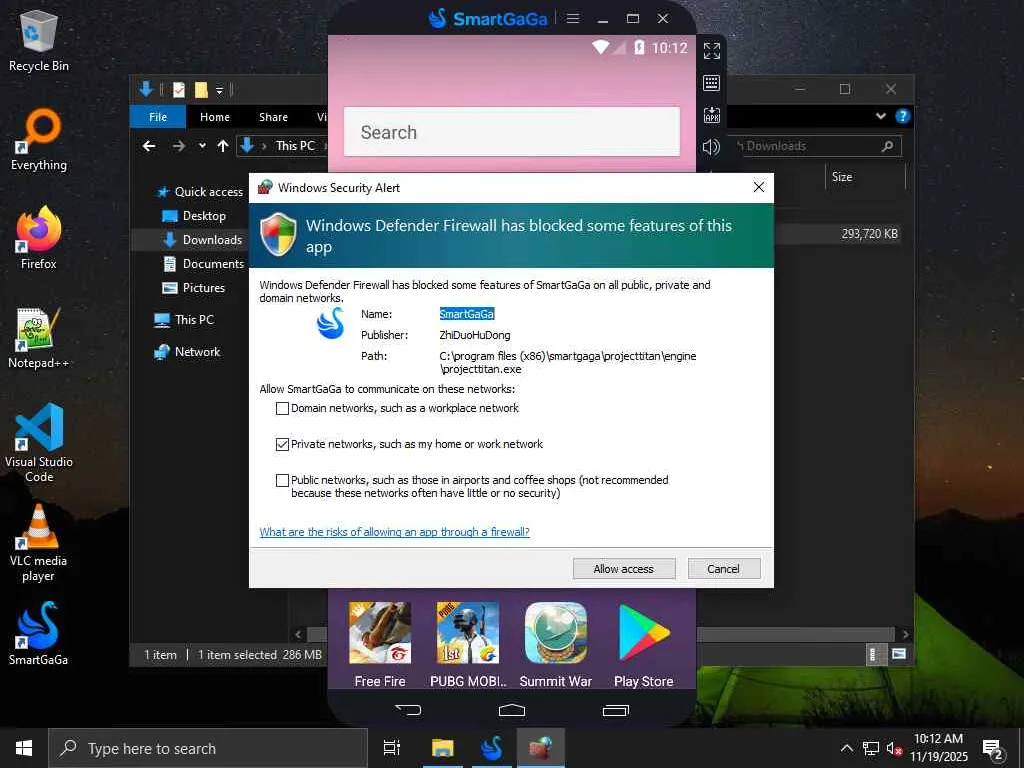This screenshot has height=768, width=1024.
Task: Close the Windows Security Alert dialog
Action: point(758,187)
